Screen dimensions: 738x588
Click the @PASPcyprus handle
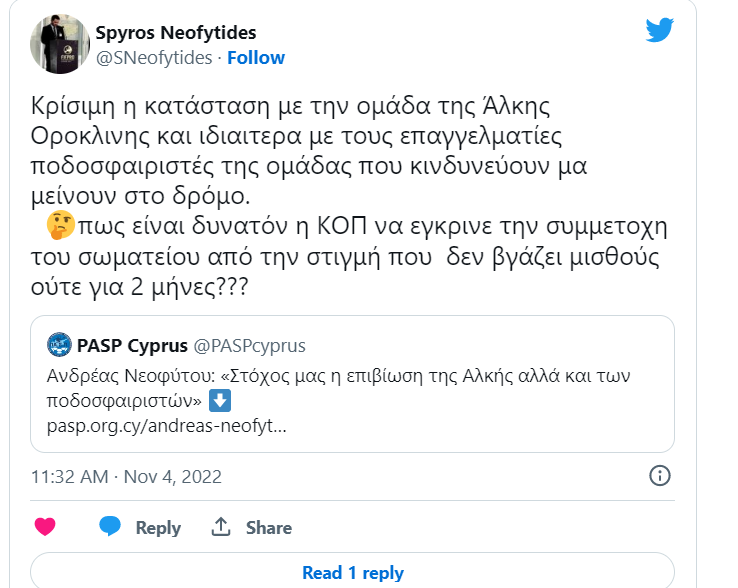(x=249, y=346)
